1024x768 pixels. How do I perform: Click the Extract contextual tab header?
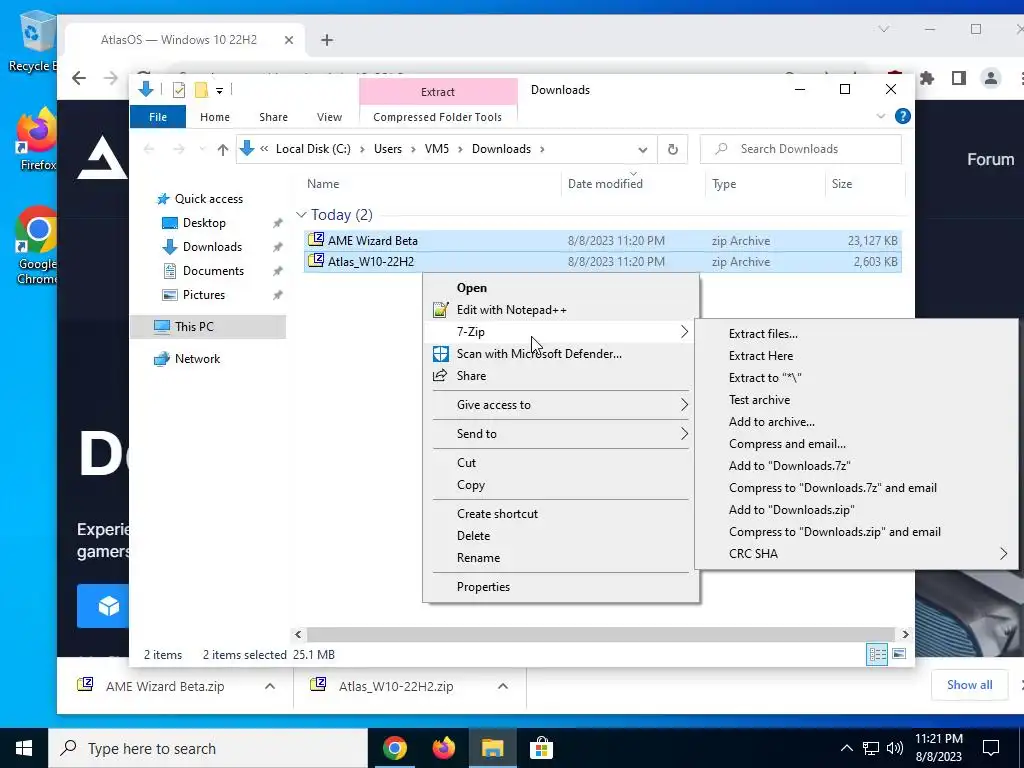click(438, 92)
